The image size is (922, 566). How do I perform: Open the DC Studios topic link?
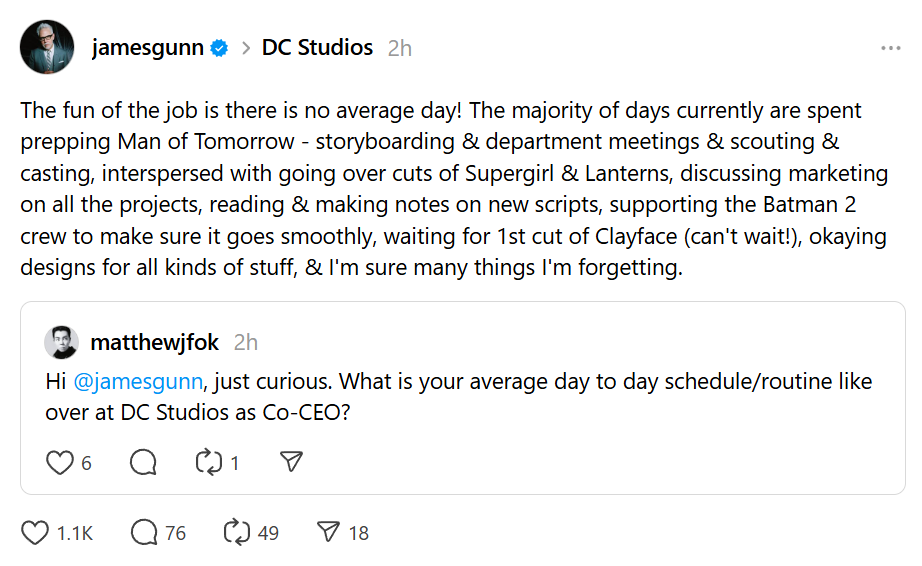click(x=317, y=47)
